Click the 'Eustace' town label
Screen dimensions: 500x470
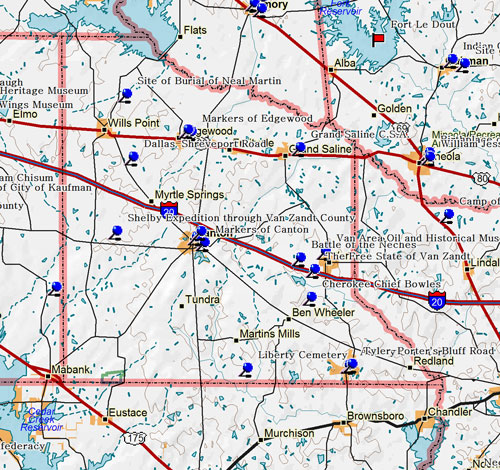(x=128, y=413)
